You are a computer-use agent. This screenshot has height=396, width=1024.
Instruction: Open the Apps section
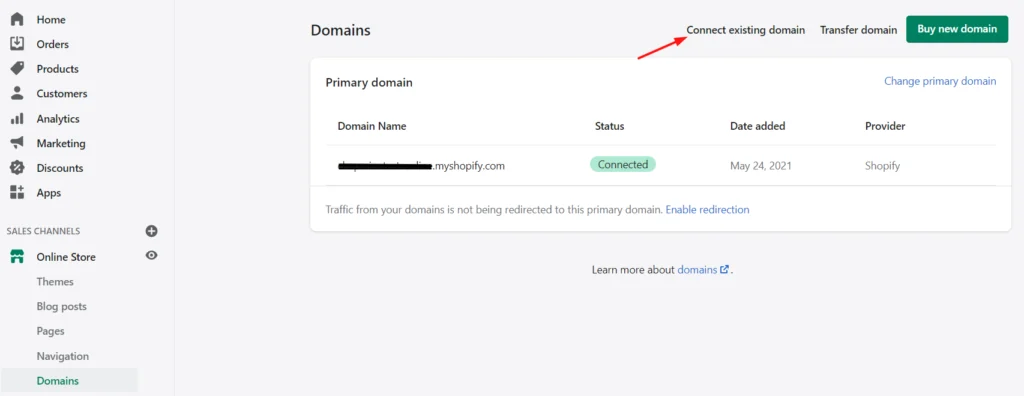48,193
